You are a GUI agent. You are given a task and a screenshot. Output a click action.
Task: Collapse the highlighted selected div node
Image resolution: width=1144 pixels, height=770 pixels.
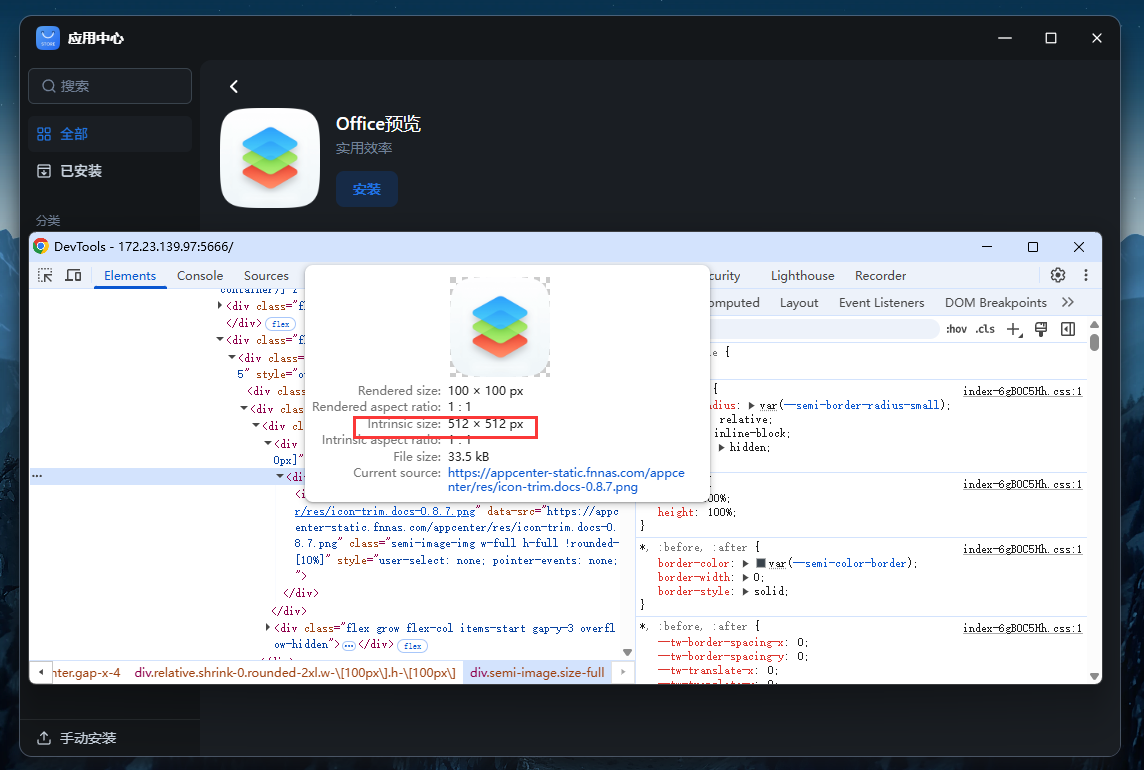click(x=280, y=476)
